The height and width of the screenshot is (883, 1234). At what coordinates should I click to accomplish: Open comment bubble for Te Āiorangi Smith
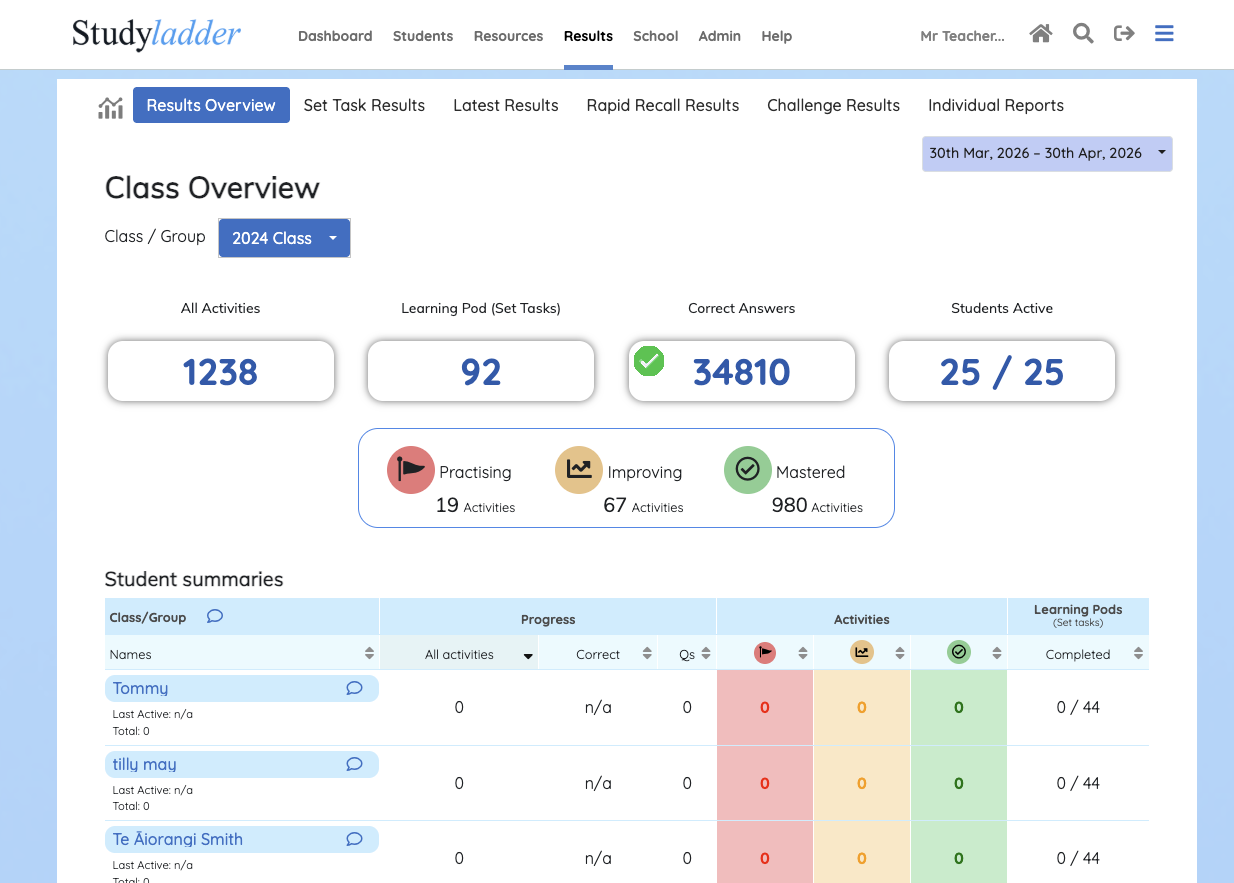coord(354,839)
